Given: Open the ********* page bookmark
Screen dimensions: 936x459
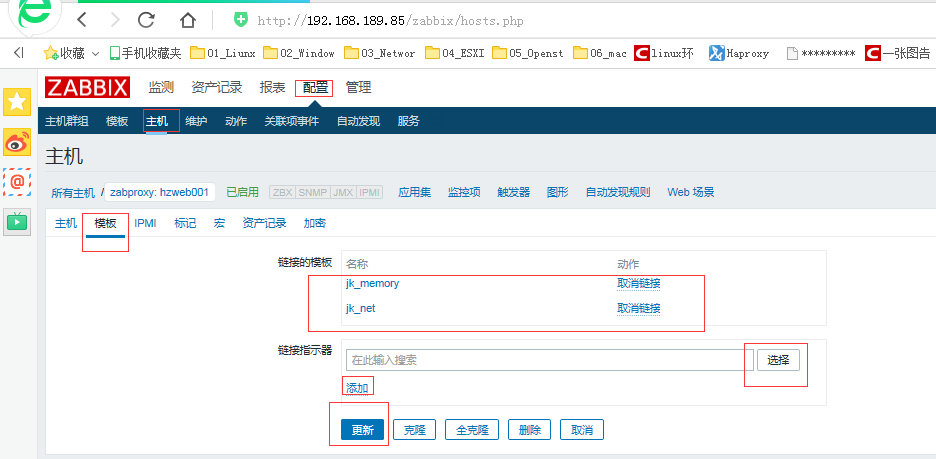Looking at the screenshot, I should pyautogui.click(x=821, y=53).
